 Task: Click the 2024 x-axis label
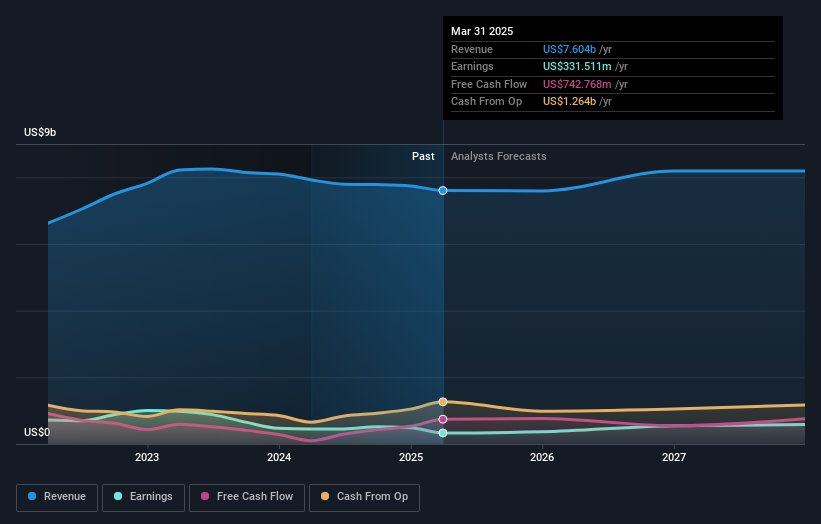(279, 458)
